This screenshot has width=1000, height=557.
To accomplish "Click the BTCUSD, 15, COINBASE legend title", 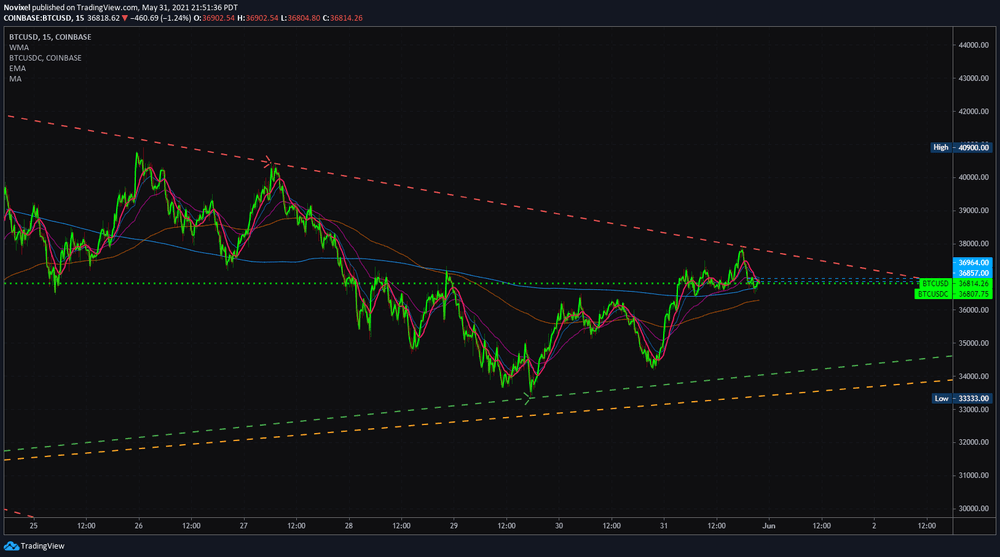I will point(49,37).
